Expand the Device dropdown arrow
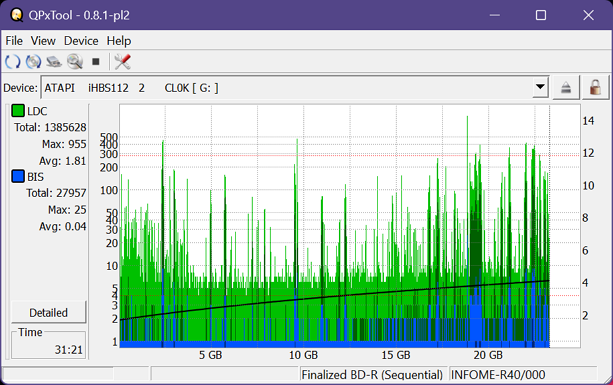Image resolution: width=613 pixels, height=385 pixels. tap(540, 87)
